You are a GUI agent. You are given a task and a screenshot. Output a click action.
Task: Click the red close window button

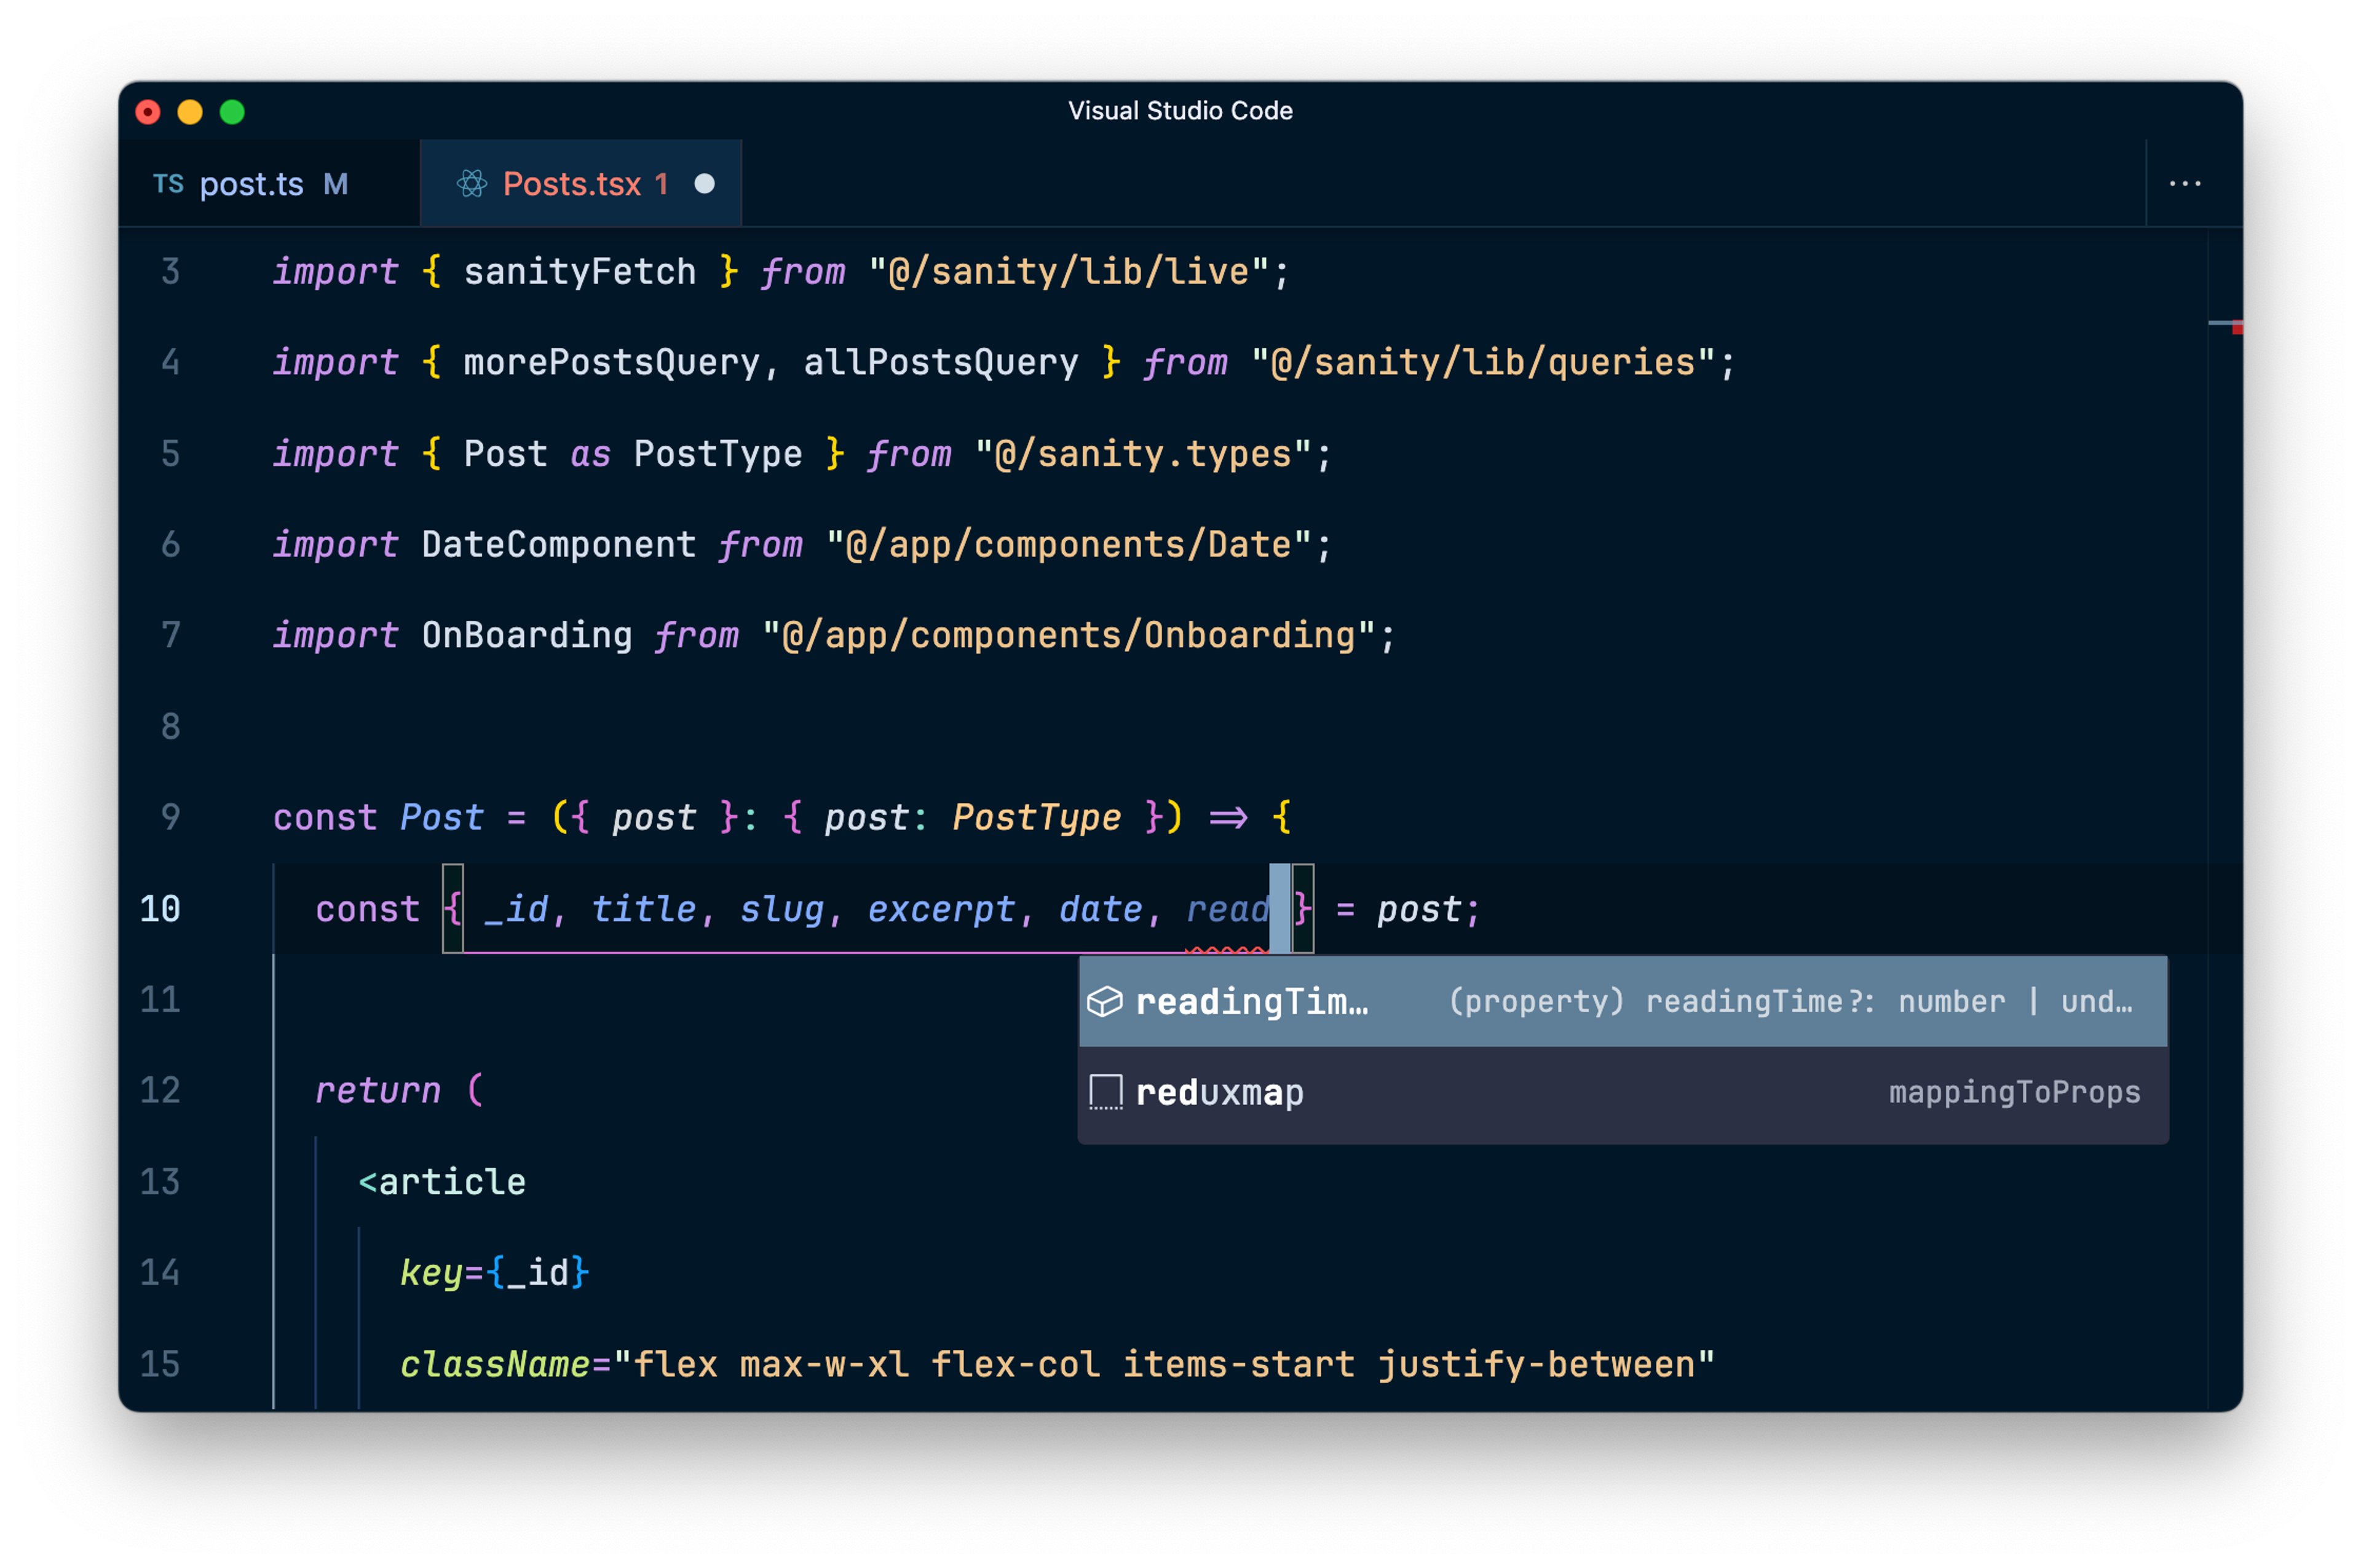[148, 112]
